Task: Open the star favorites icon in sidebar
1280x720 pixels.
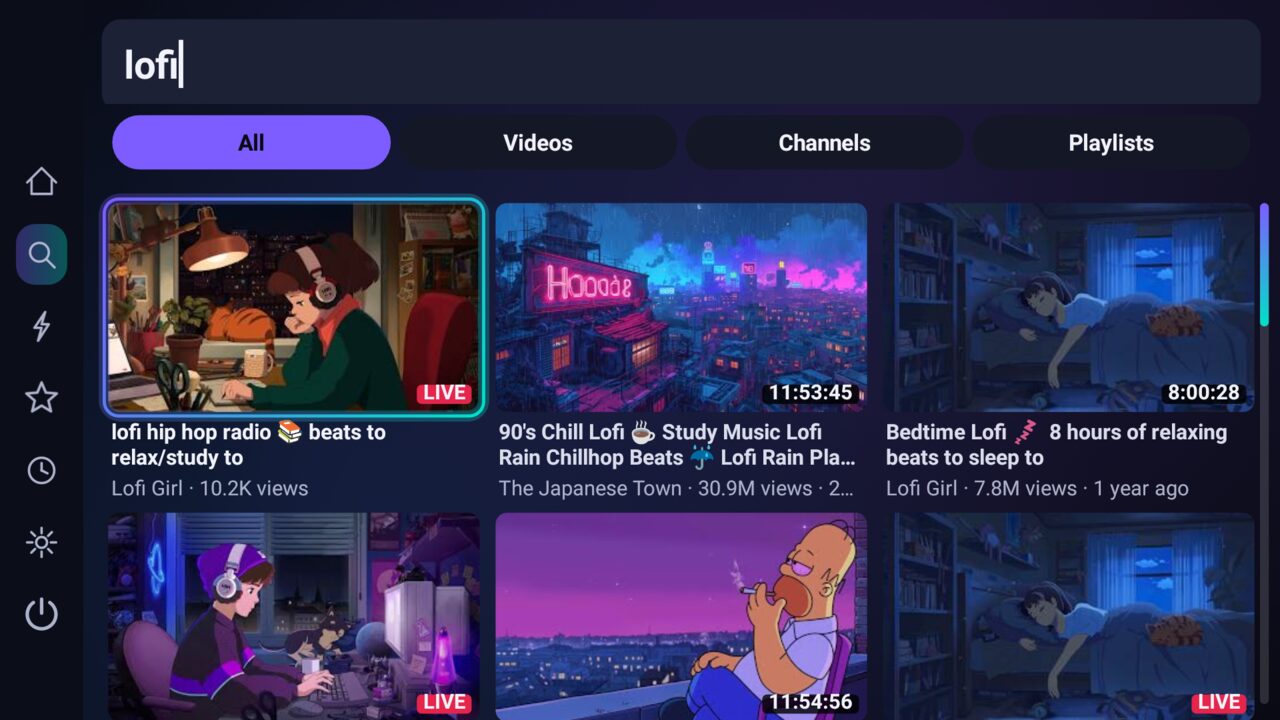Action: [x=41, y=398]
